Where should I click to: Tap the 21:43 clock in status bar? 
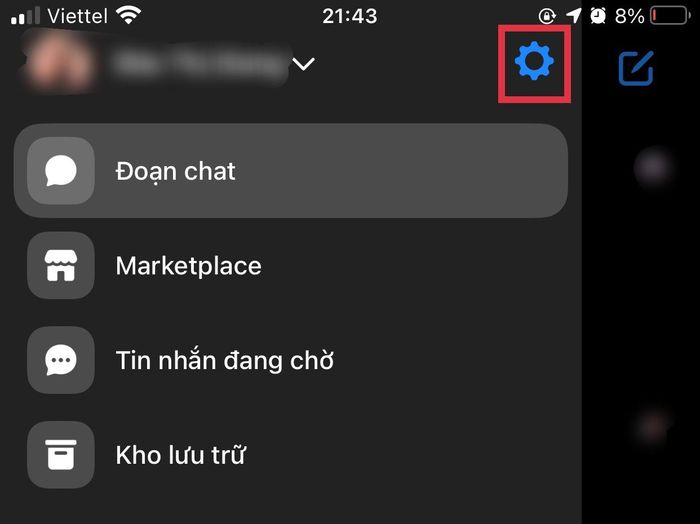[350, 16]
